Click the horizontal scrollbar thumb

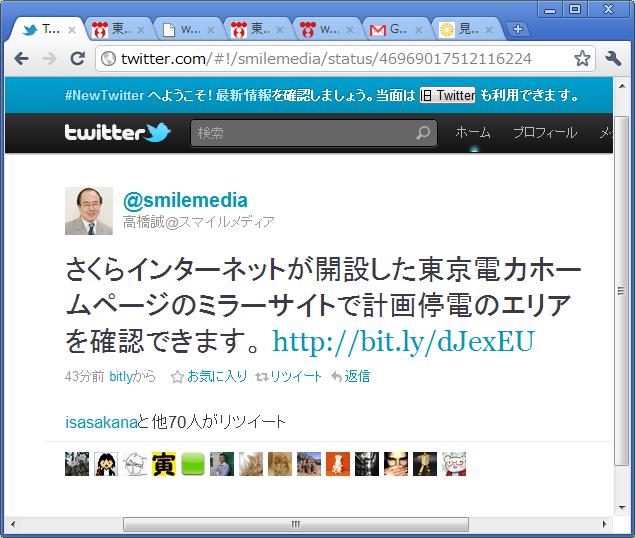click(296, 524)
